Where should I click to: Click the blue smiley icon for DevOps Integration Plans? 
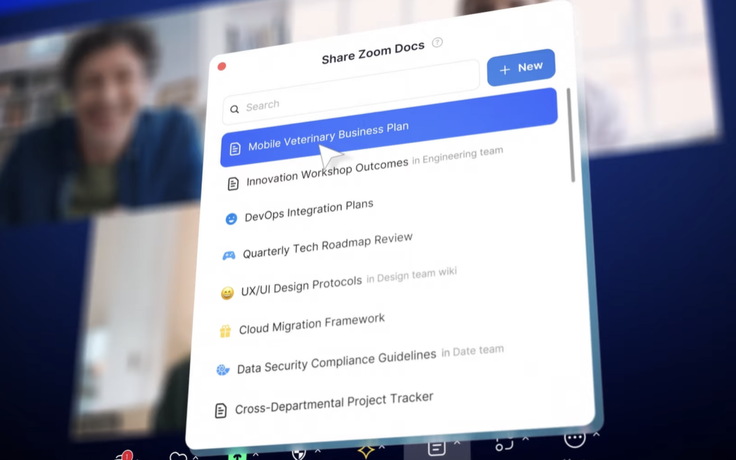(x=231, y=219)
